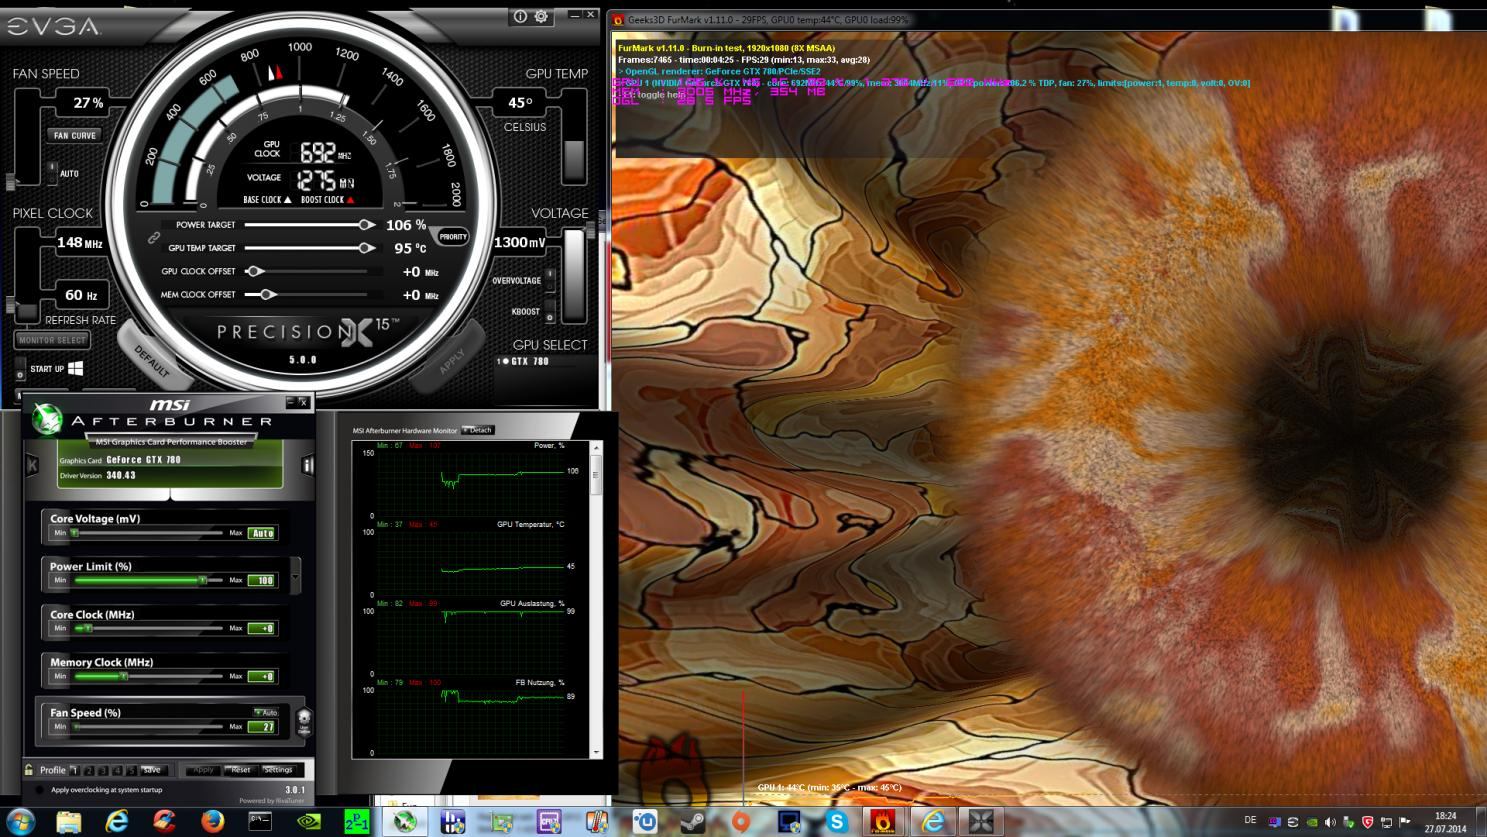Expand the Power Limit dropdown arrow
The height and width of the screenshot is (837, 1487).
295,577
